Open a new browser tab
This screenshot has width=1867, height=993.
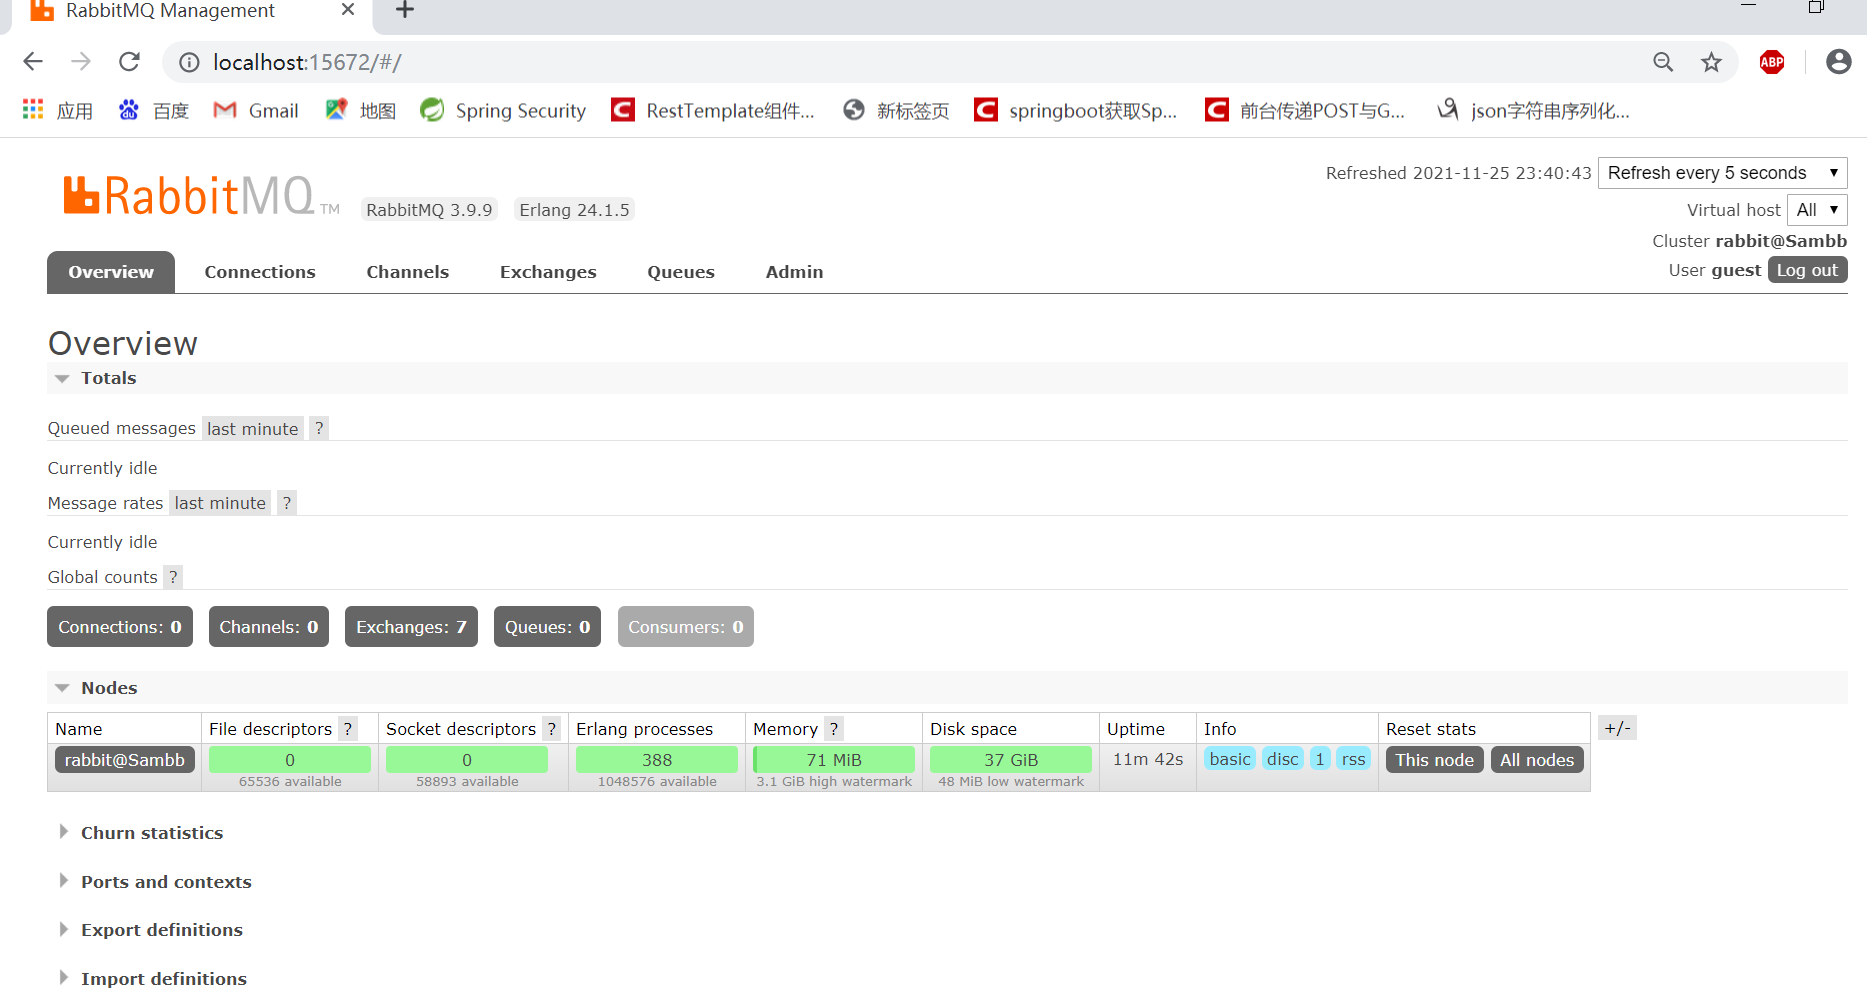[x=404, y=10]
